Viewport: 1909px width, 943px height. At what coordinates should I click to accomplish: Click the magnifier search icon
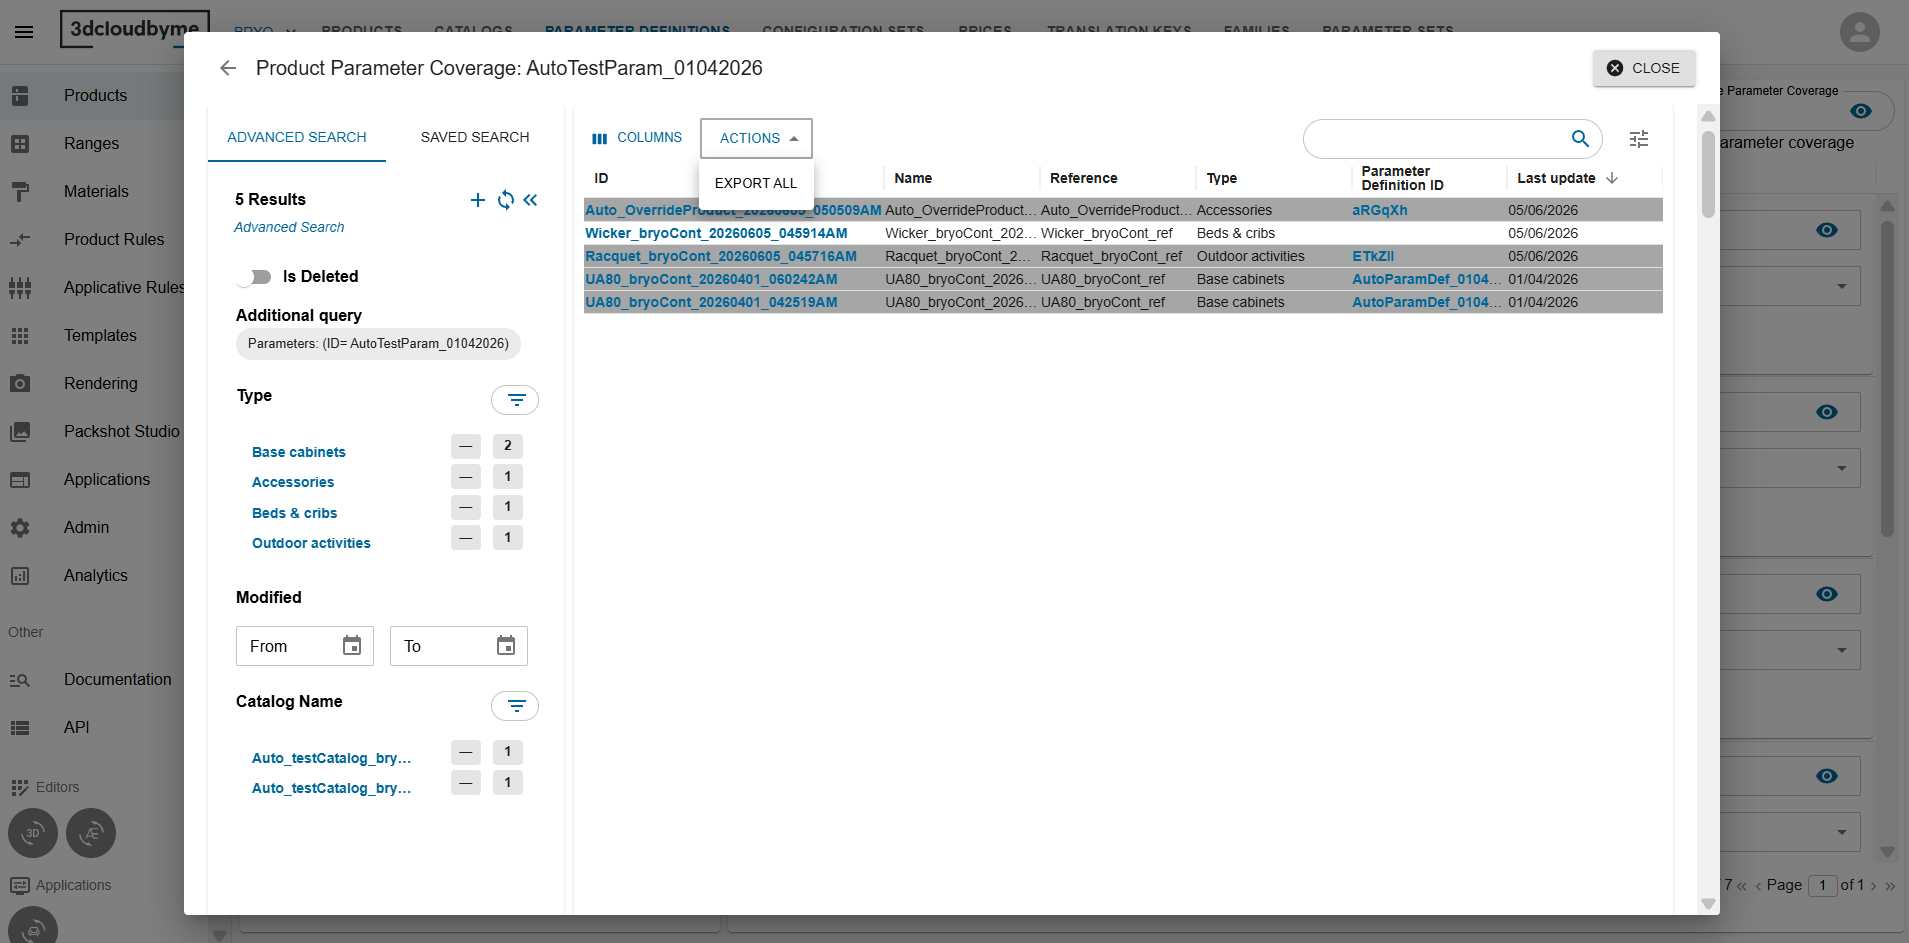(1580, 139)
